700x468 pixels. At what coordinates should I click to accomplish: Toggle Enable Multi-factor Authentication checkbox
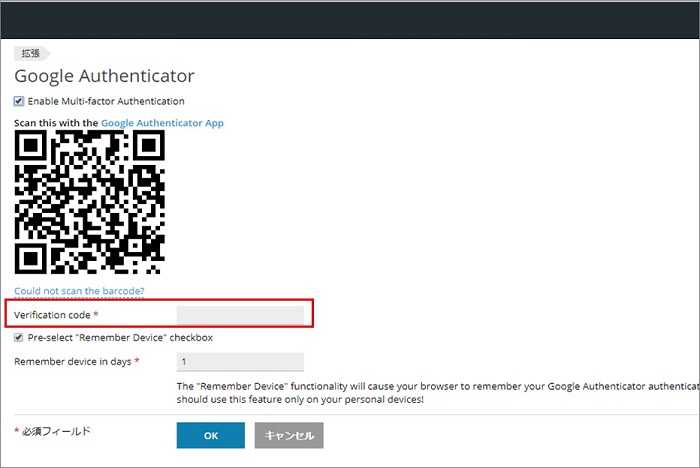coord(19,101)
